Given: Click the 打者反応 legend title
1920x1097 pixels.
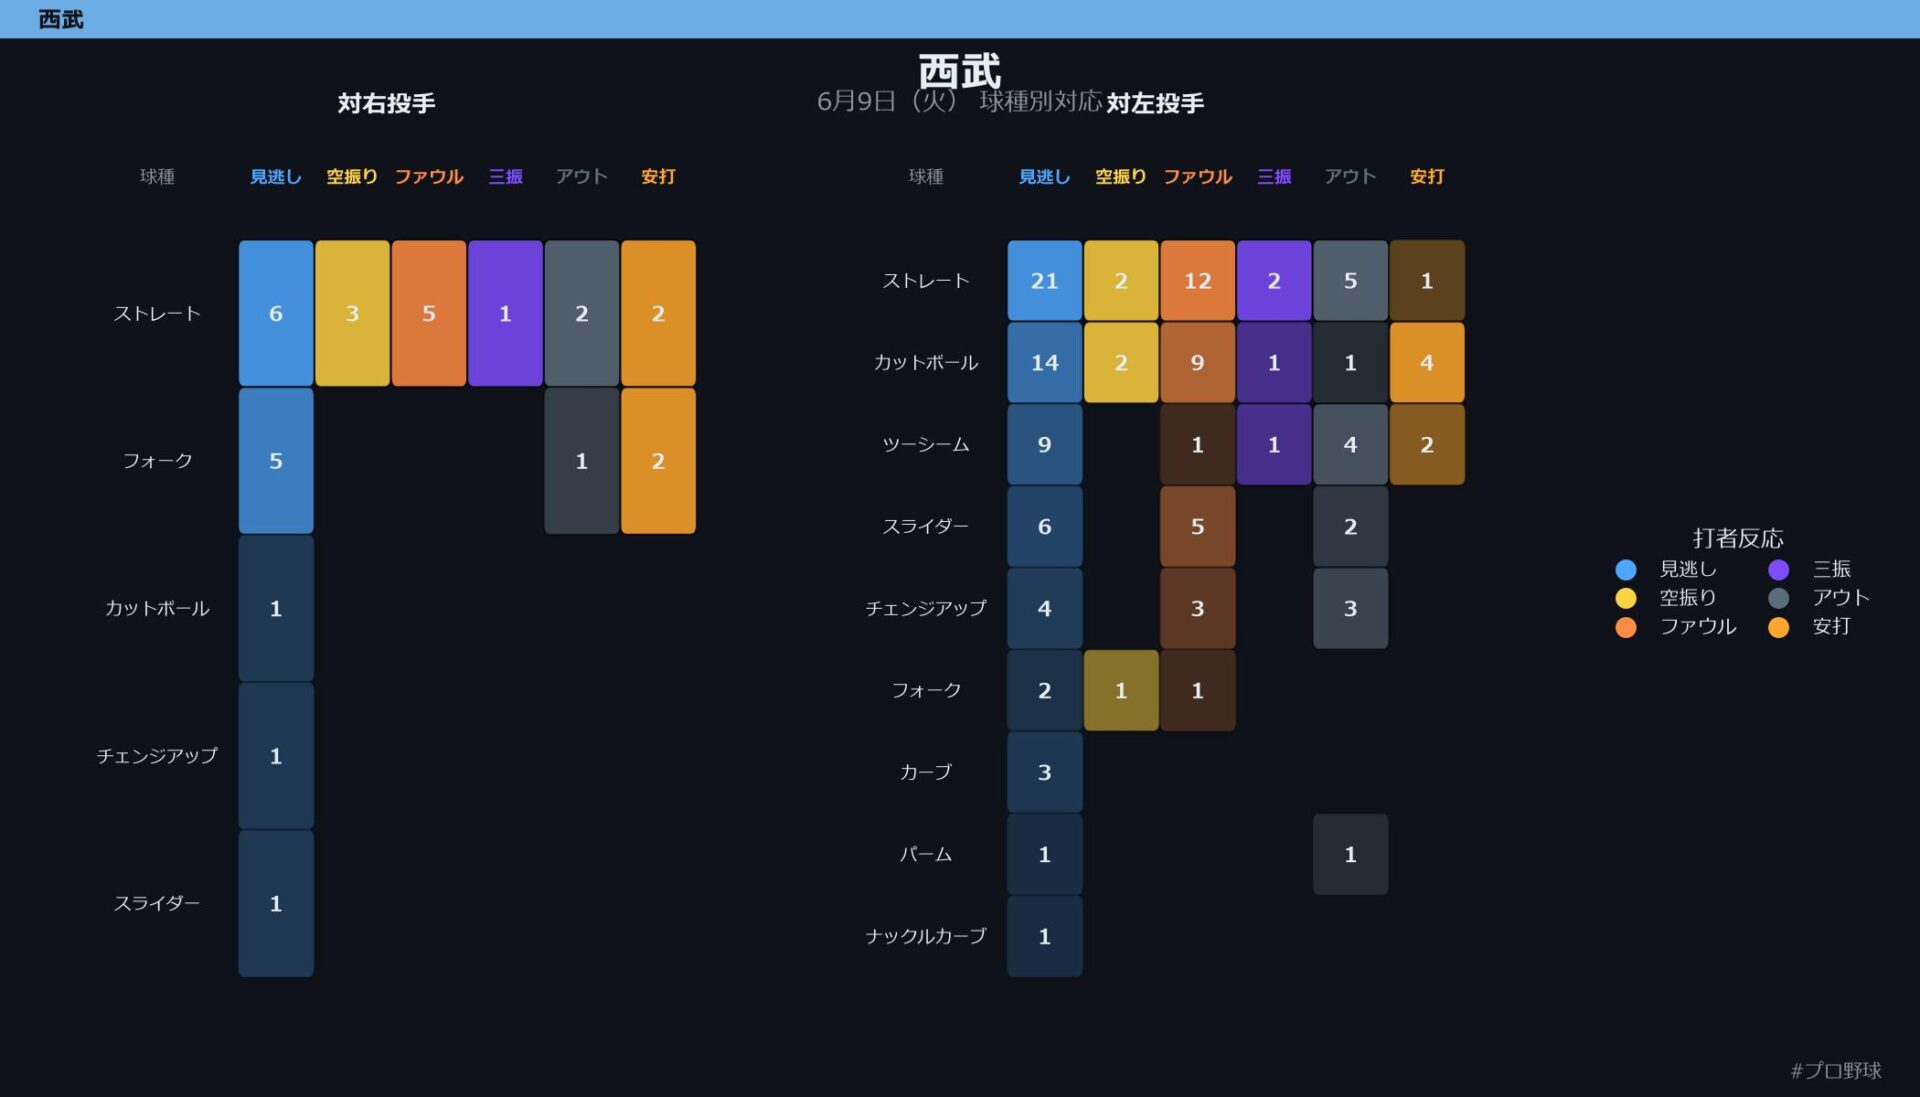Looking at the screenshot, I should (x=1738, y=538).
